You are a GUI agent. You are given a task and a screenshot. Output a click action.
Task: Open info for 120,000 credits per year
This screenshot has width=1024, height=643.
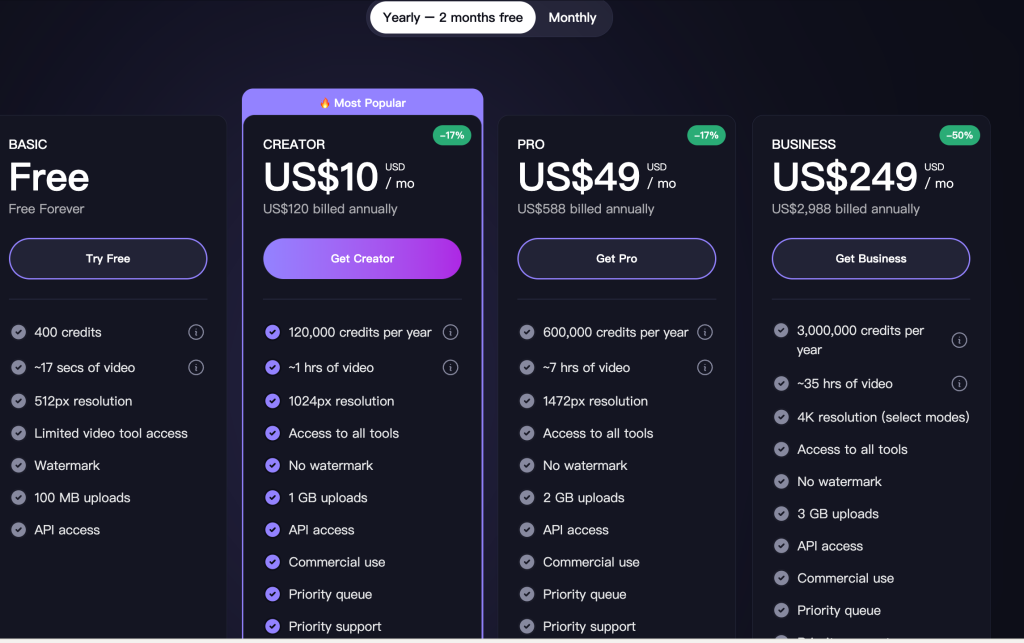point(450,331)
